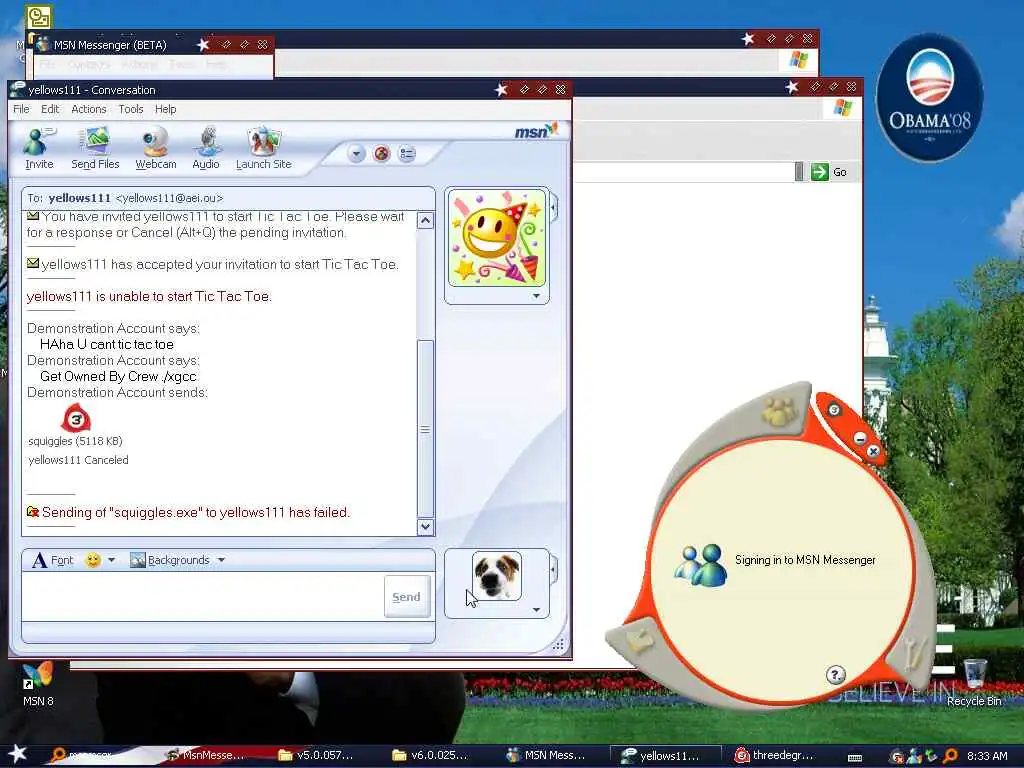Click the resize grip of conversation window
The height and width of the screenshot is (768, 1024).
(559, 645)
